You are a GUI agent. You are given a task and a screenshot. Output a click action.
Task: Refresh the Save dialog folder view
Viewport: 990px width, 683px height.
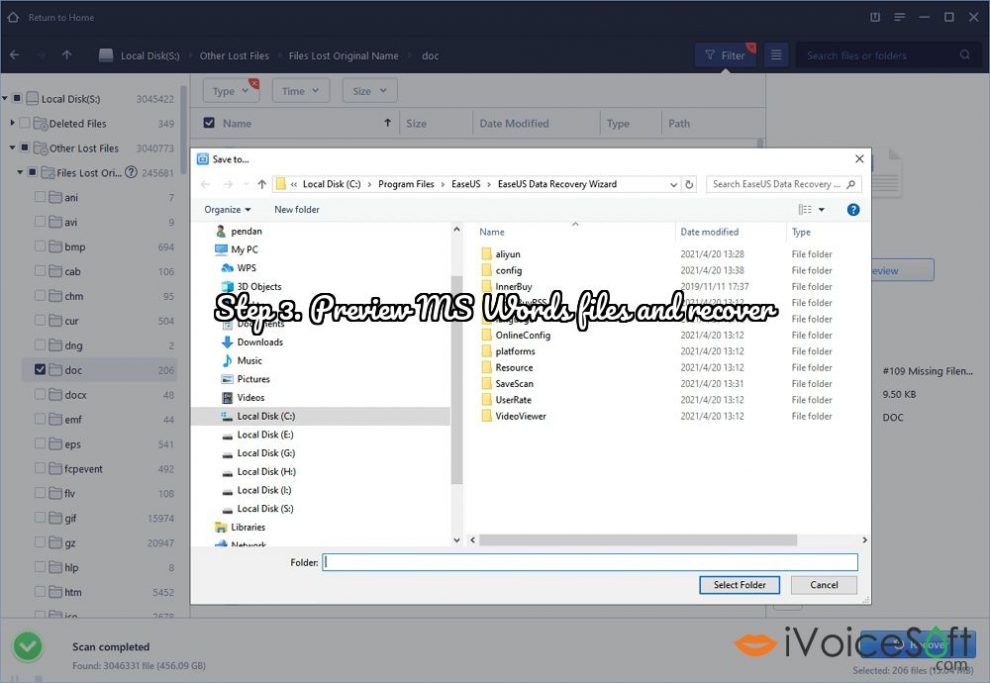coord(689,184)
